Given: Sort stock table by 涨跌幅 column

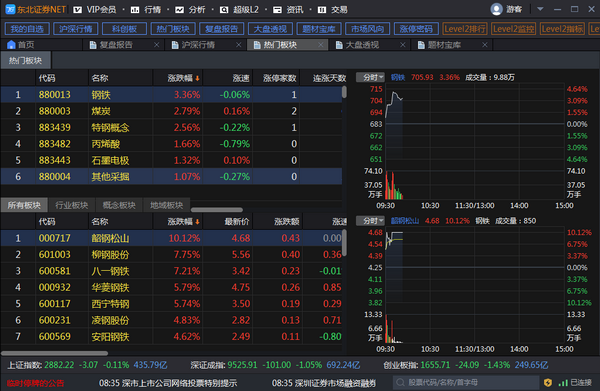Looking at the screenshot, I should [178, 222].
